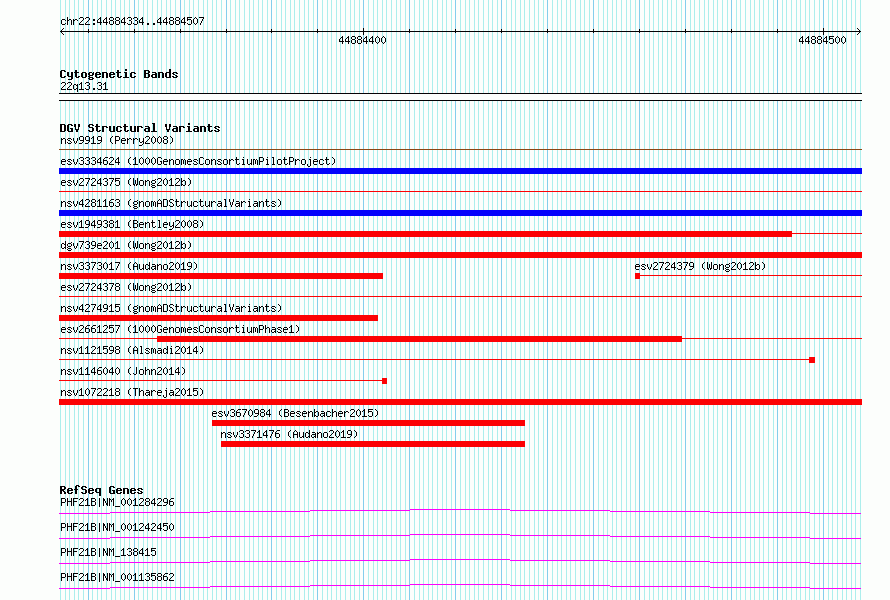Click ruler position label 44884500
Viewport: 890px width, 600px height.
click(x=822, y=40)
